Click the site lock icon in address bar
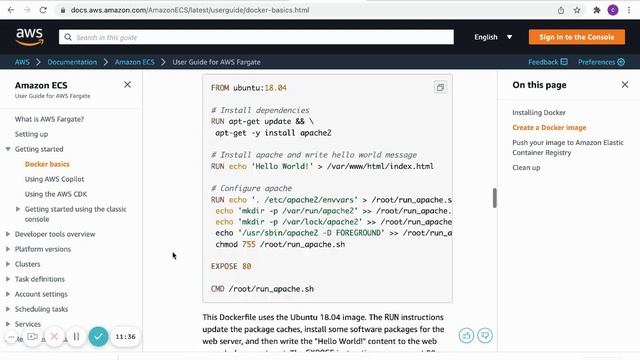This screenshot has height=360, width=640. 63,10
